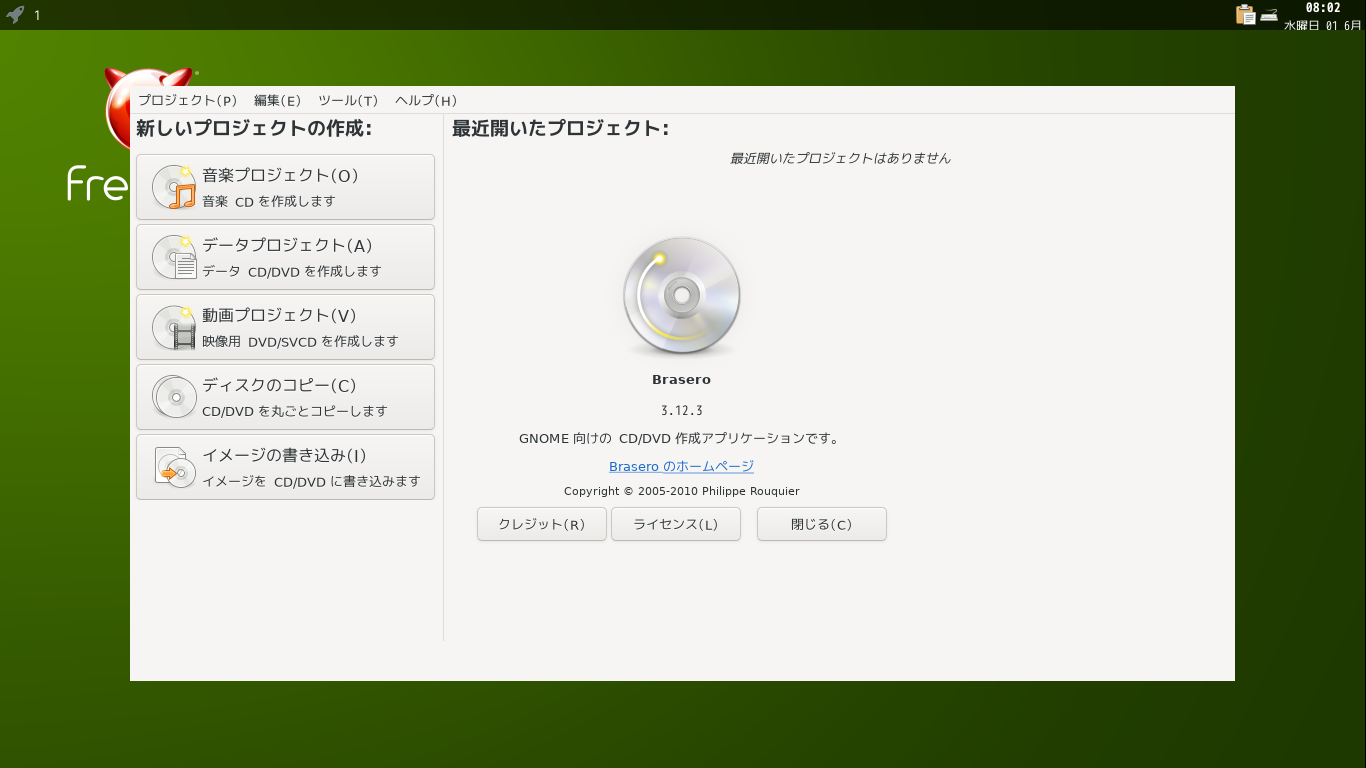The image size is (1366, 768).
Task: Click the 最近開いたプロジェクト heading
Action: [x=560, y=128]
